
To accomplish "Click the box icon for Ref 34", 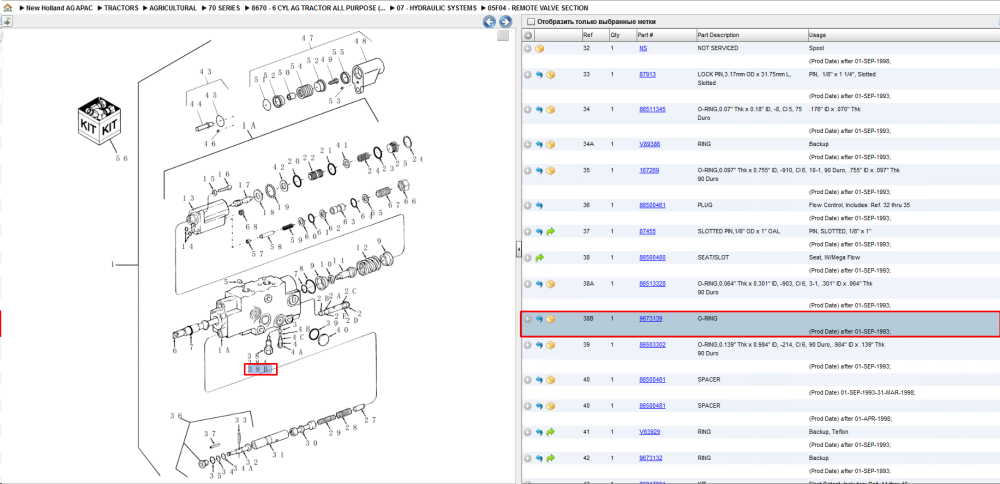I will (x=550, y=110).
